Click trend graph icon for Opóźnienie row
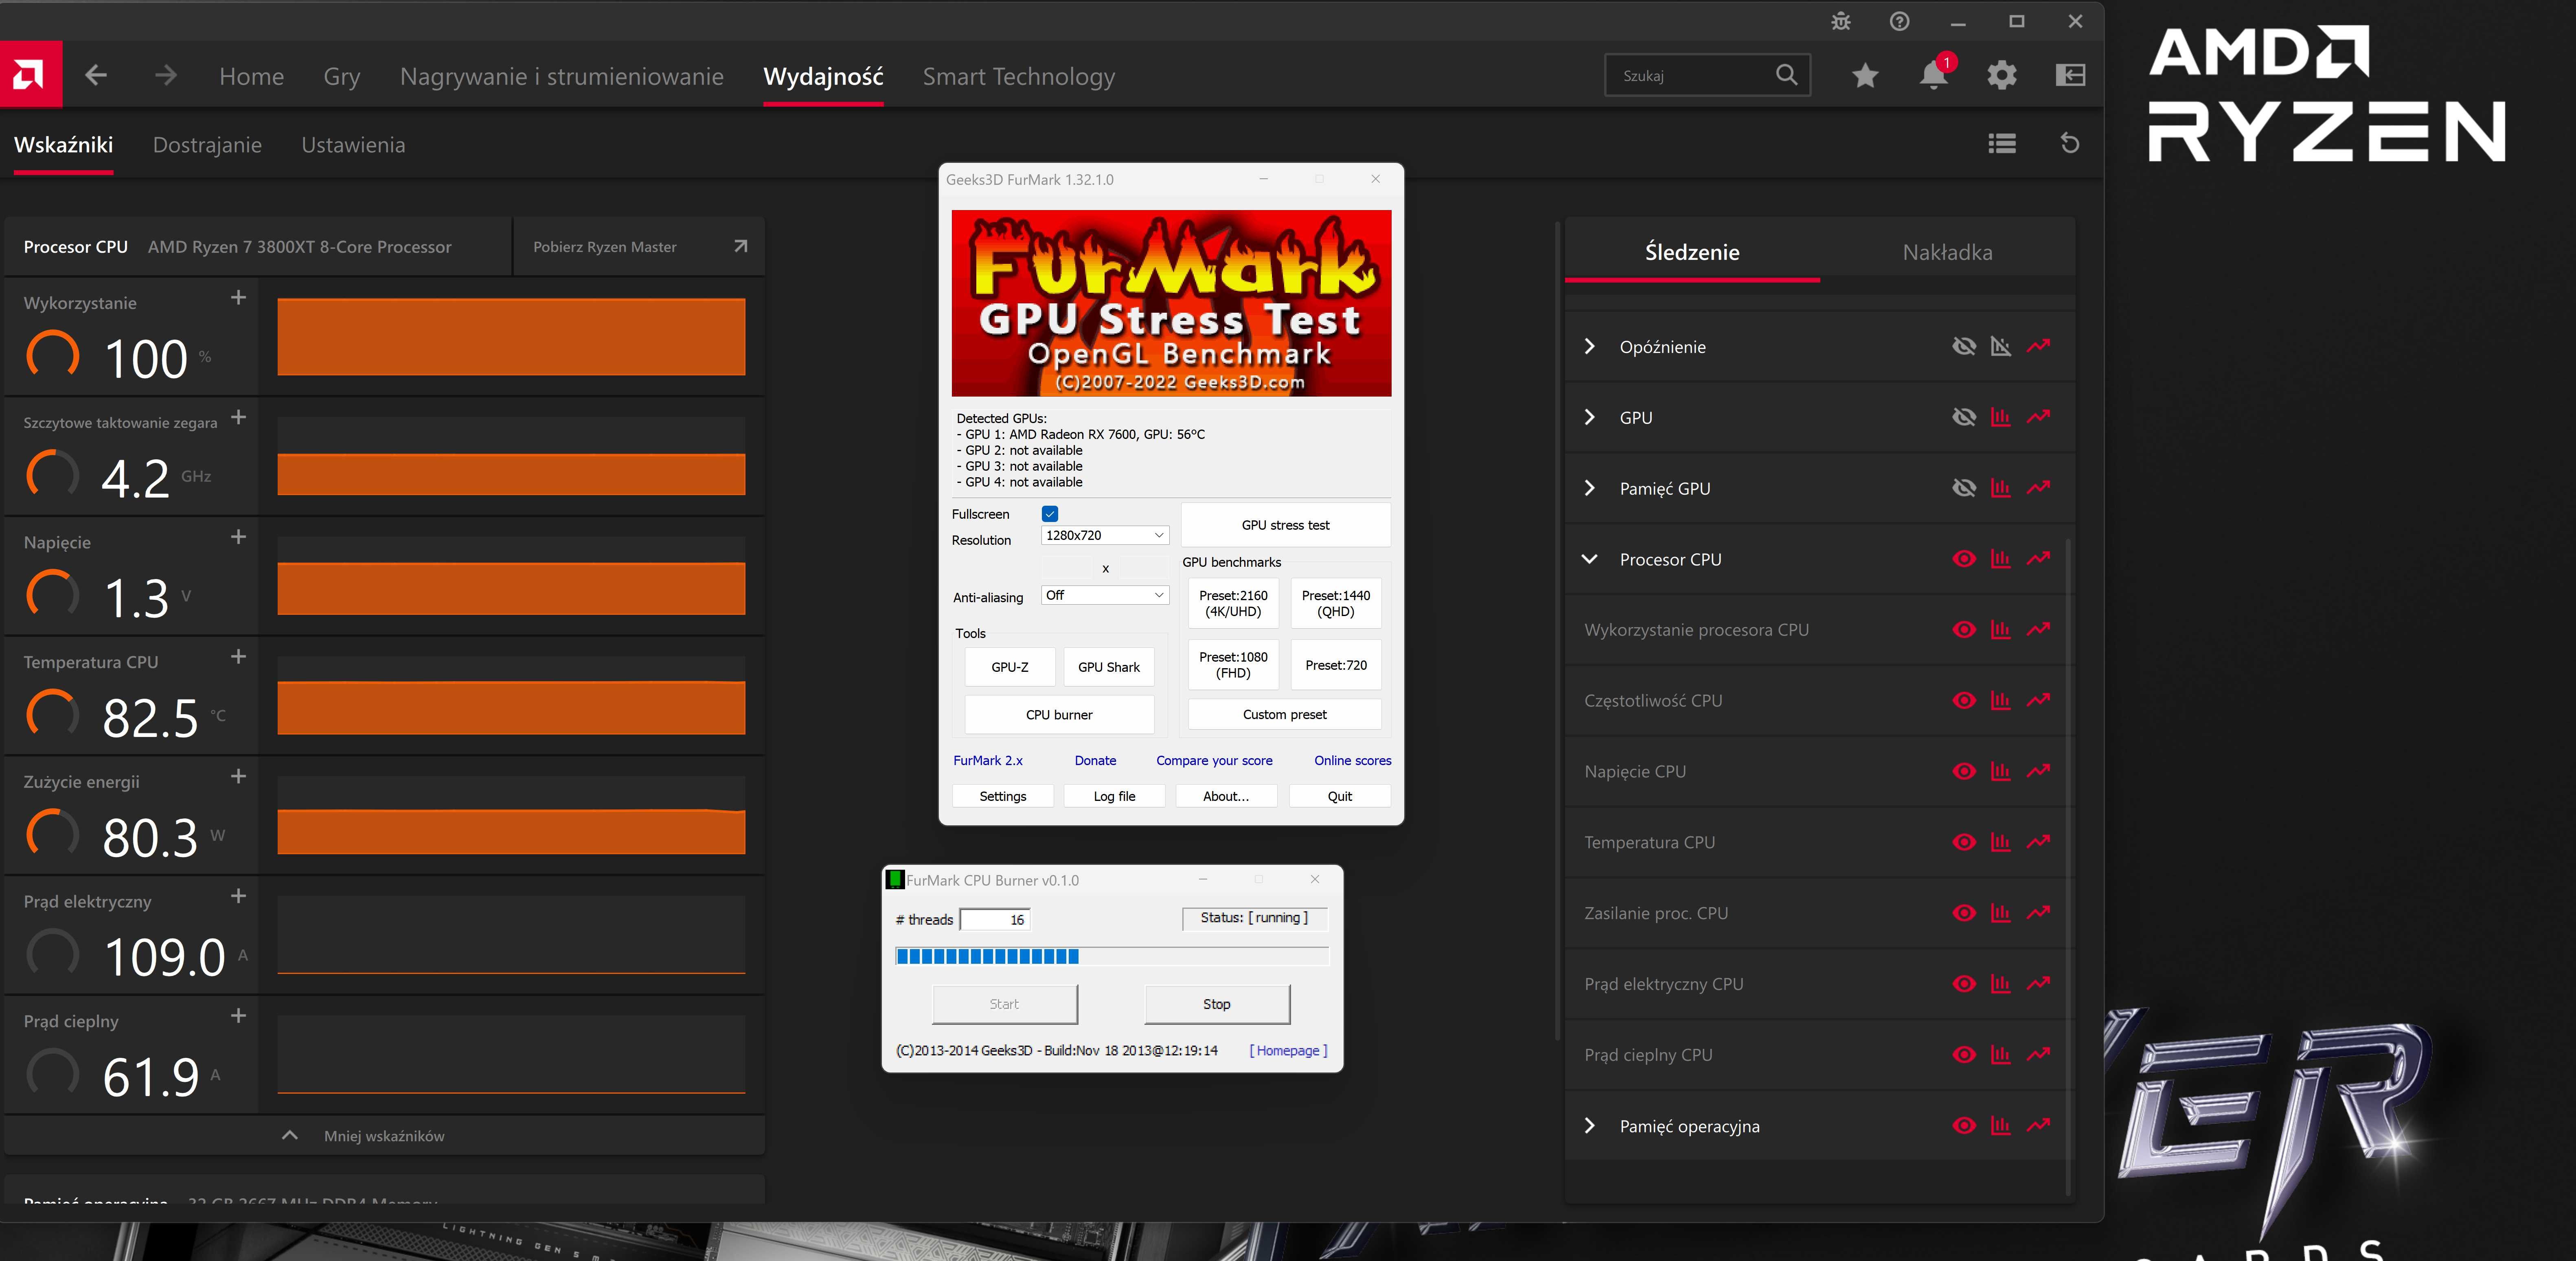The image size is (2576, 1261). click(2038, 346)
